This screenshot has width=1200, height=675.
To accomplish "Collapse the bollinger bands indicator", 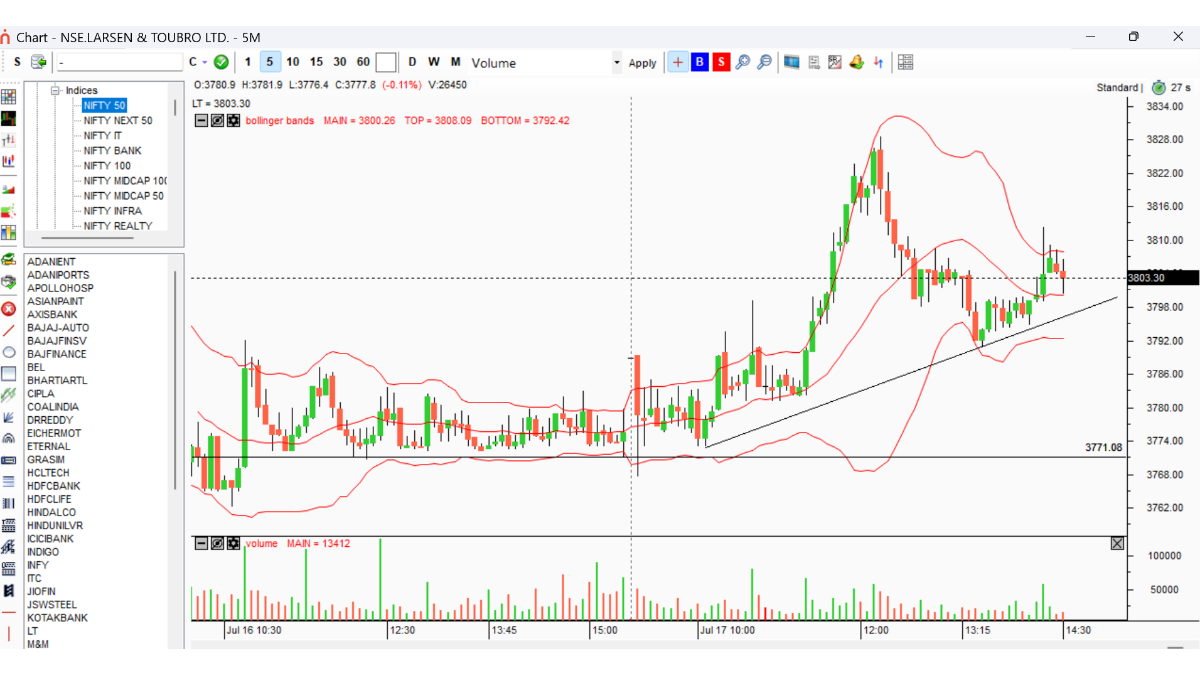I will coord(201,121).
